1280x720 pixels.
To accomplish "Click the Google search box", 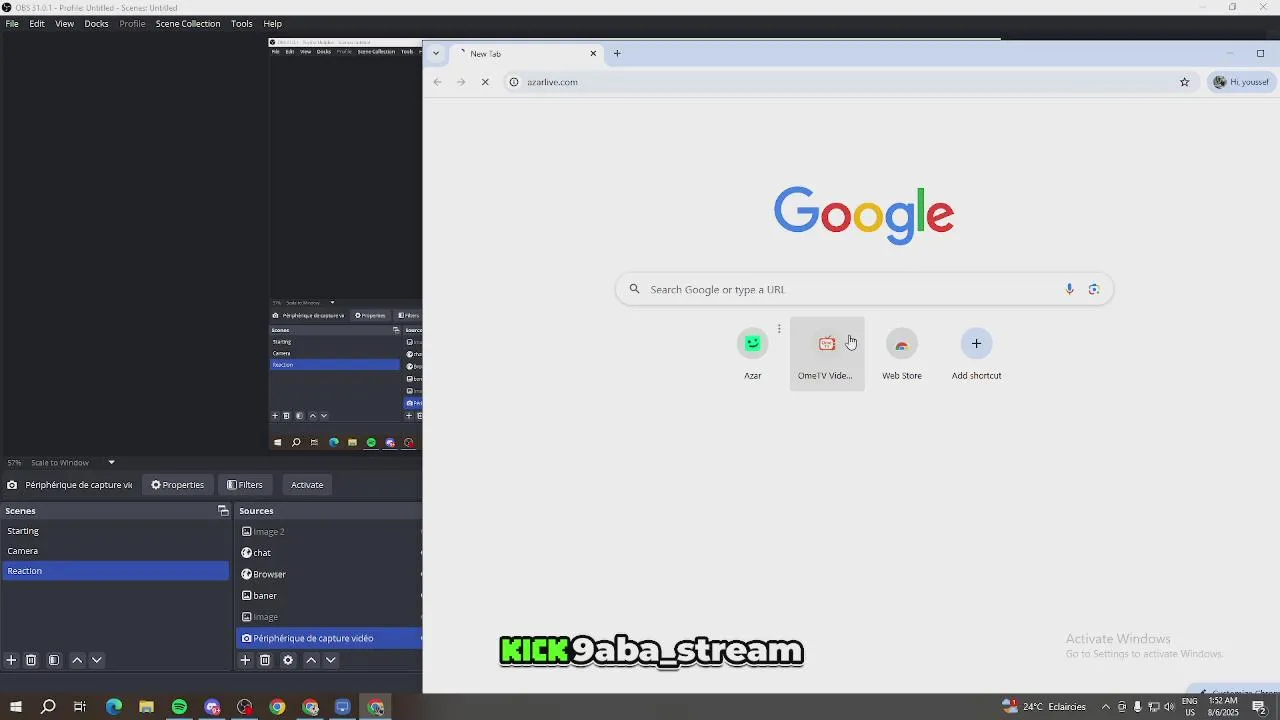I will (864, 289).
